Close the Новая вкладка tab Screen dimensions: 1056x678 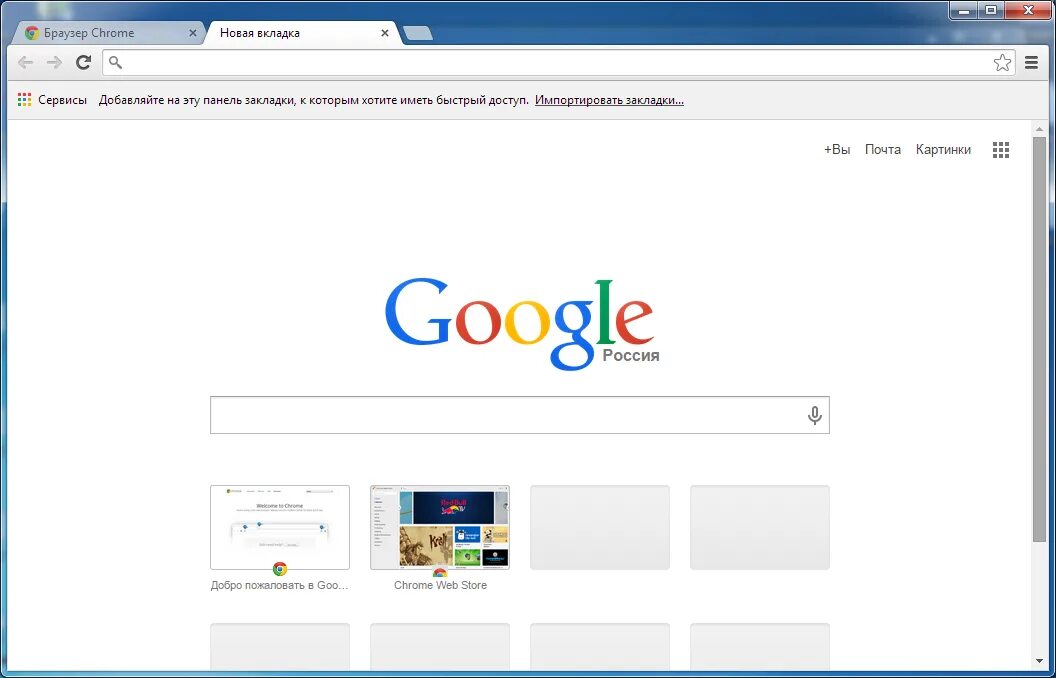pyautogui.click(x=385, y=32)
